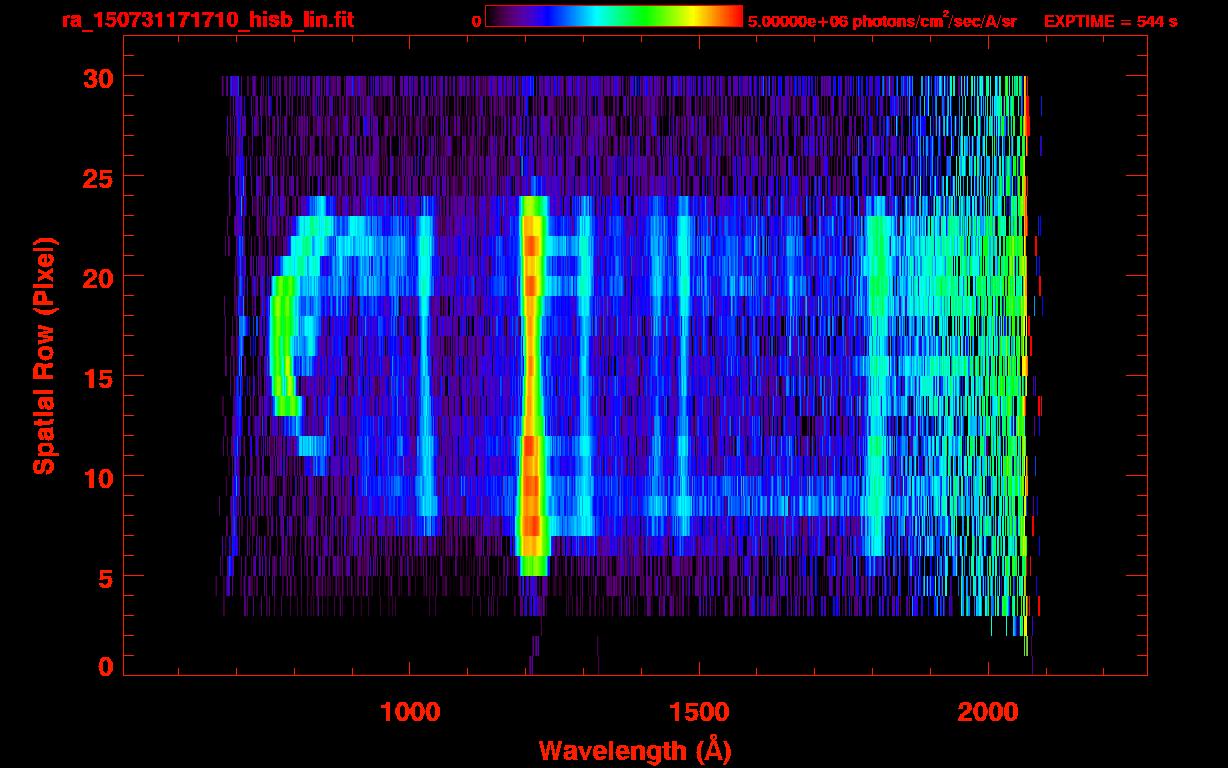This screenshot has width=1228, height=768.
Task: Click the rainbow colorbar at top
Action: pos(613,16)
